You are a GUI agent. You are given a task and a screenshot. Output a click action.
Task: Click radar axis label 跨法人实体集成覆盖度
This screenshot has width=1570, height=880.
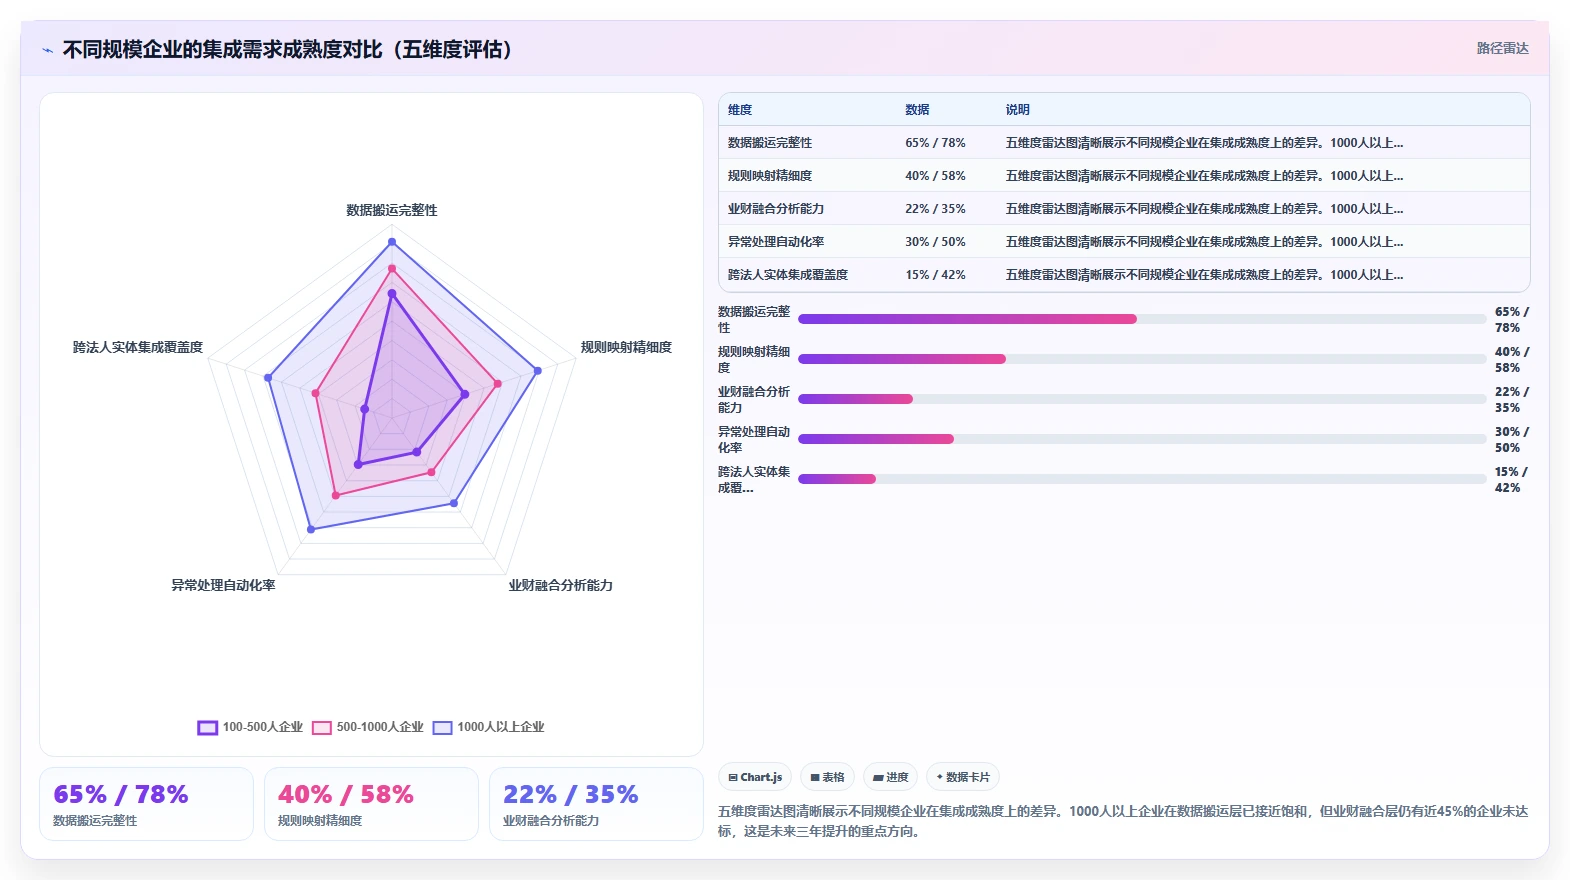(x=138, y=347)
